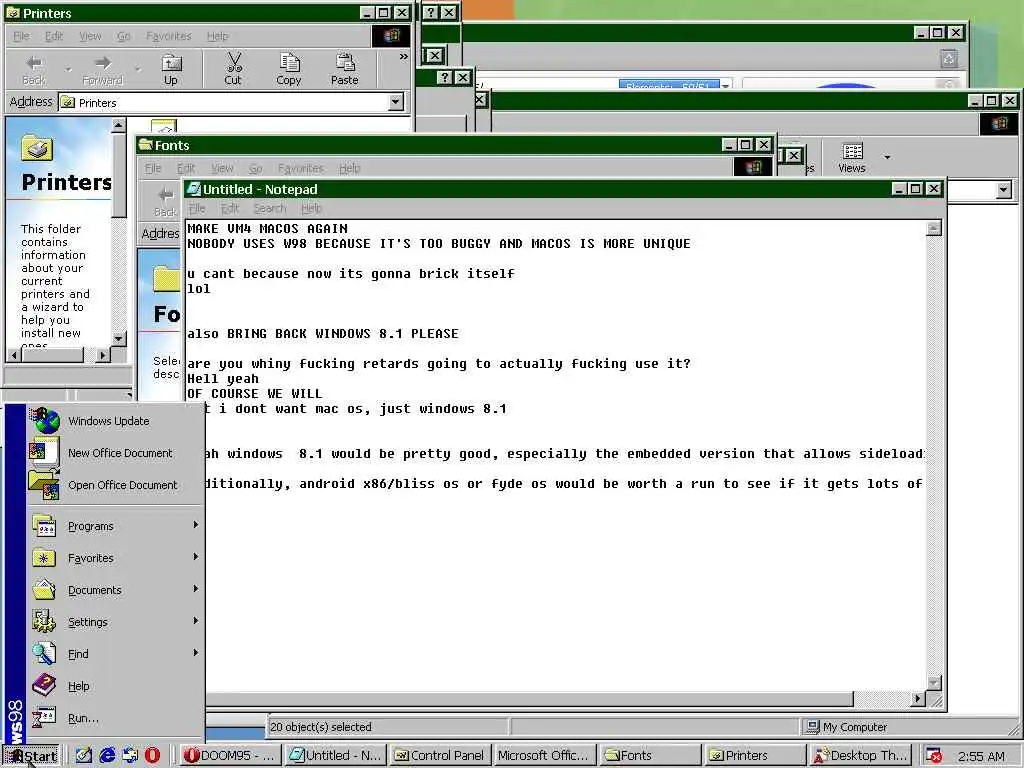Screen dimensions: 1024x768
Task: Click the Documents icon in Start menu
Action: point(44,590)
